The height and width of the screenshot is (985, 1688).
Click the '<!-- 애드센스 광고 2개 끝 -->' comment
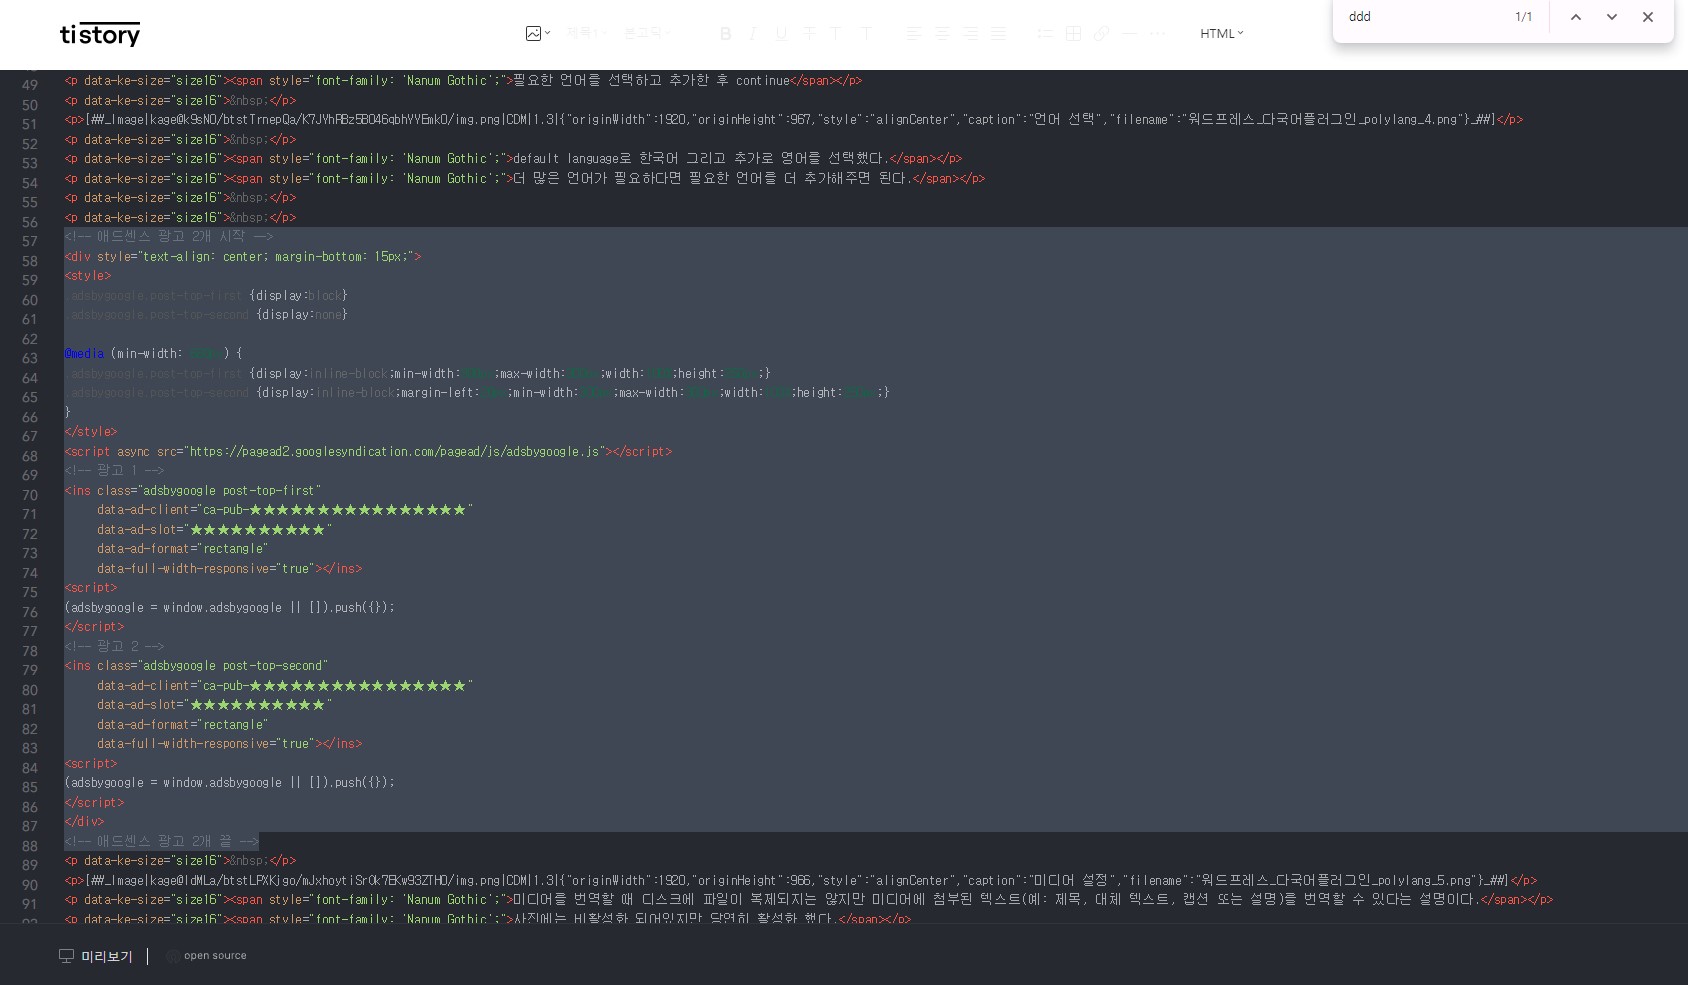pyautogui.click(x=162, y=842)
